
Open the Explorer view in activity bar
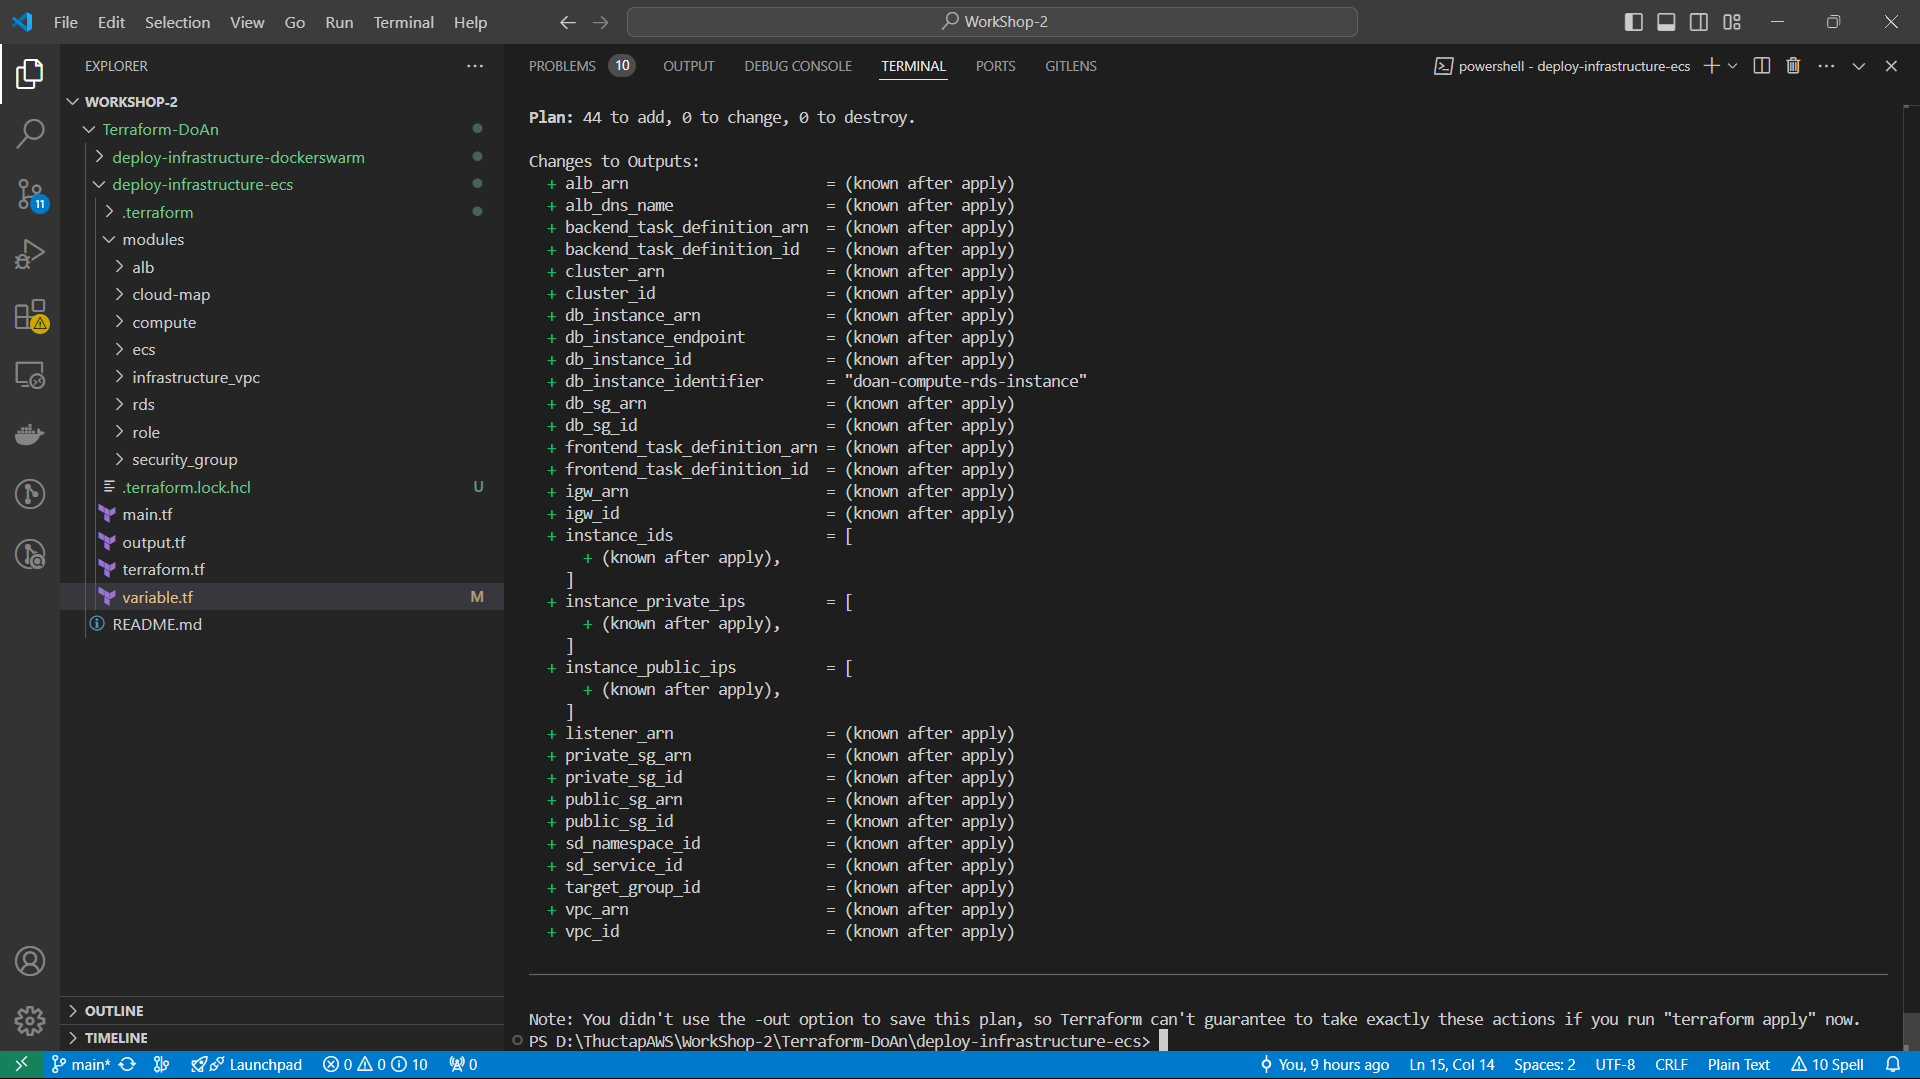(30, 73)
